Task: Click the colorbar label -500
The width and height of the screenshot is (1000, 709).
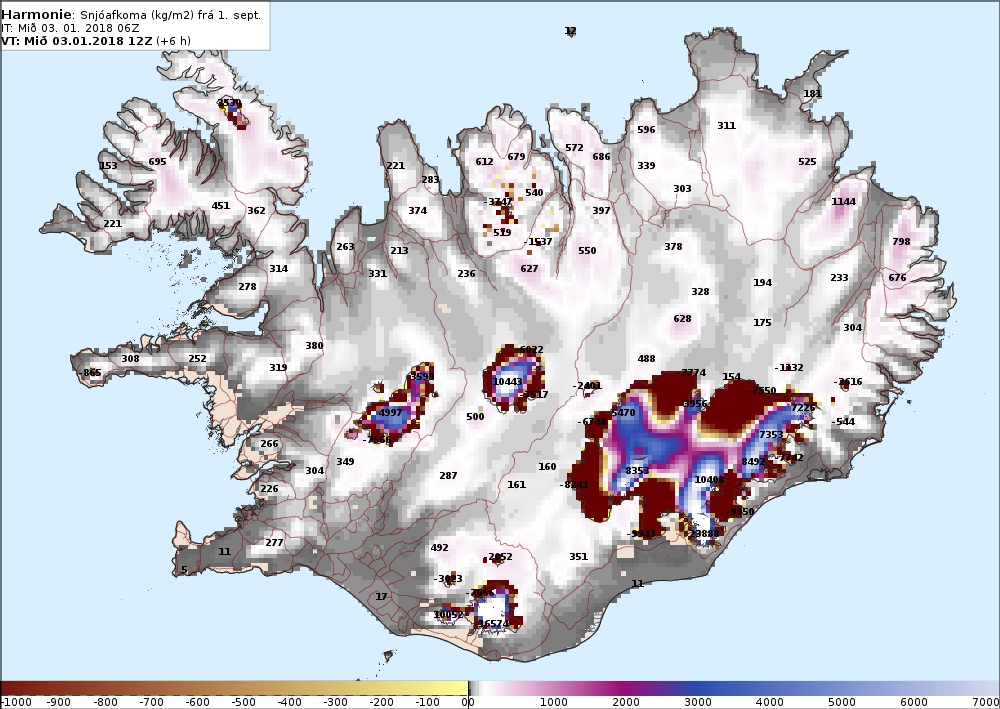Action: pos(243,703)
